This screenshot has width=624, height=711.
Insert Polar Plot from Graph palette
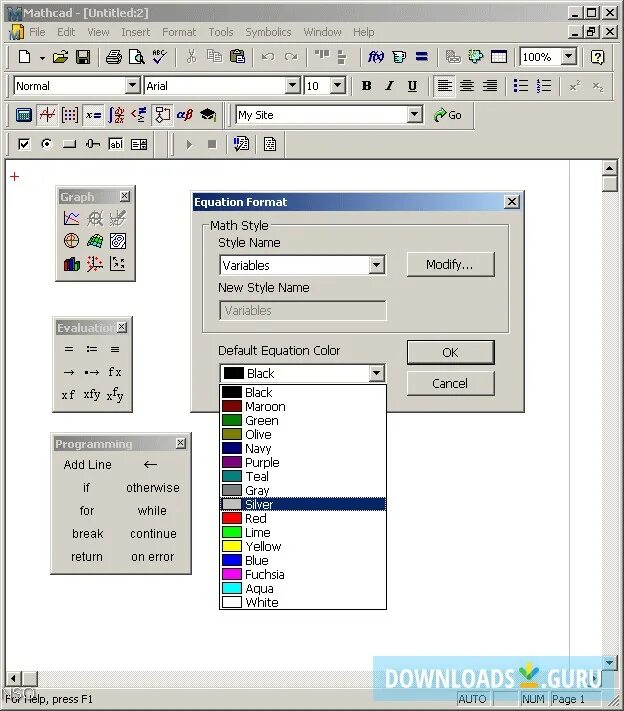pyautogui.click(x=71, y=241)
